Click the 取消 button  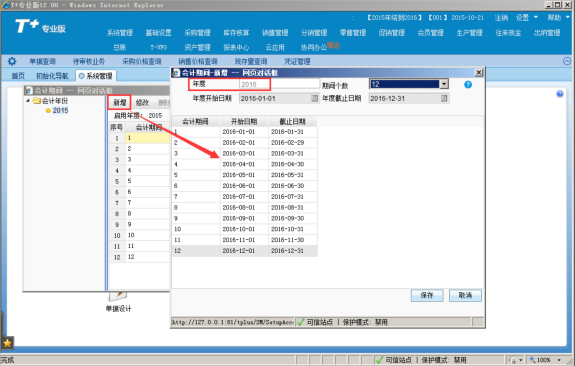point(465,295)
